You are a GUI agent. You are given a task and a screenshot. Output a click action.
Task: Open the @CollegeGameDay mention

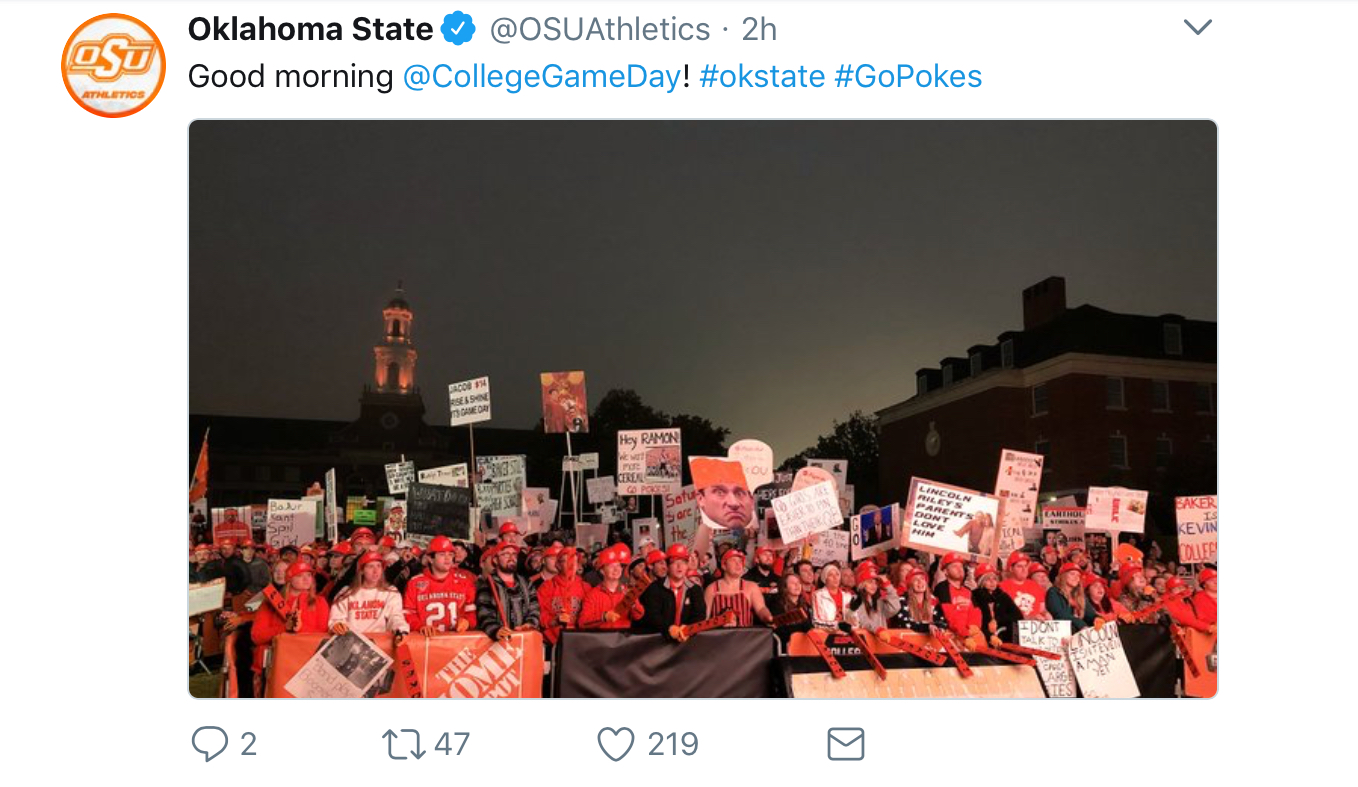pos(541,77)
